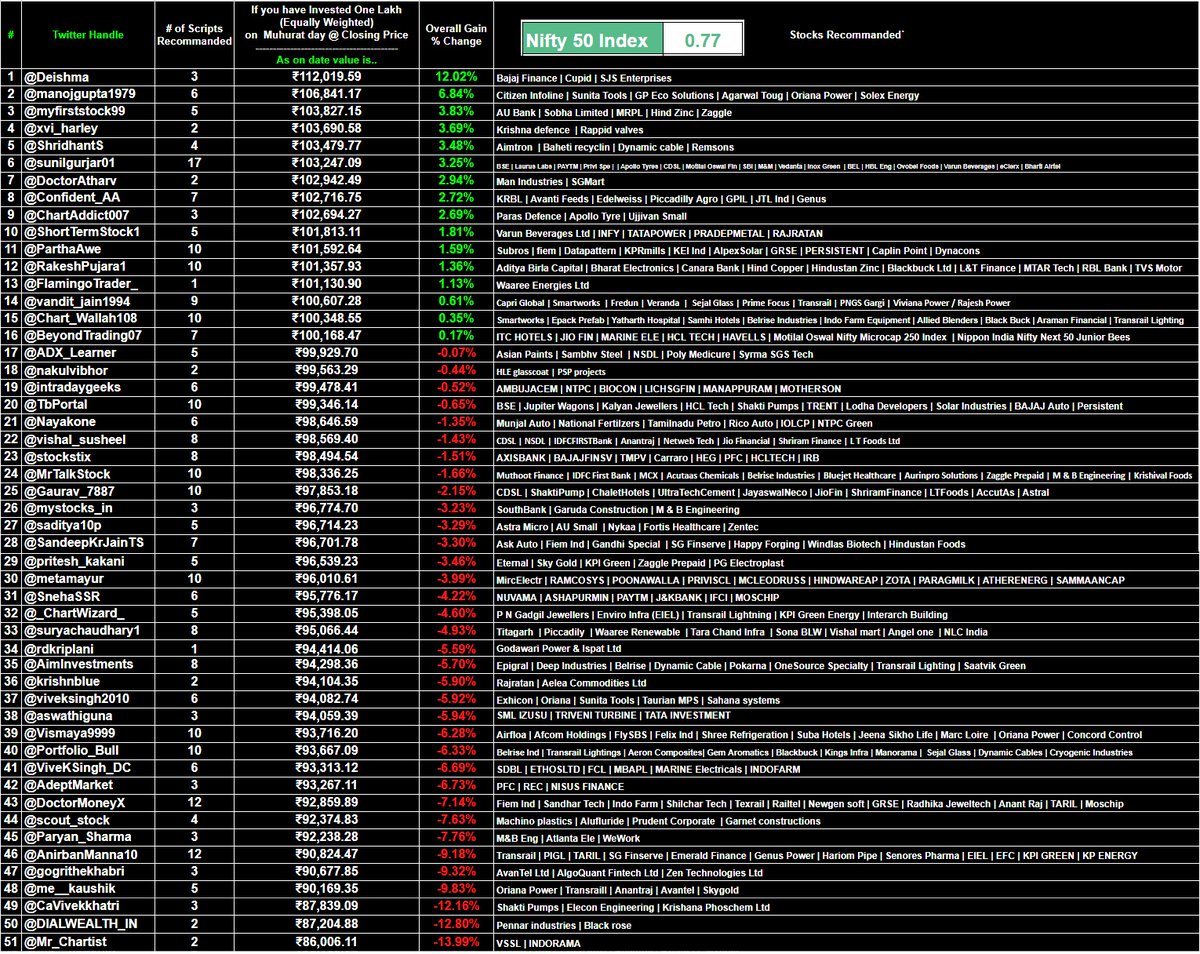The height and width of the screenshot is (954, 1200).
Task: Select the @Gaurav_7887 handle cell
Action: 88,490
